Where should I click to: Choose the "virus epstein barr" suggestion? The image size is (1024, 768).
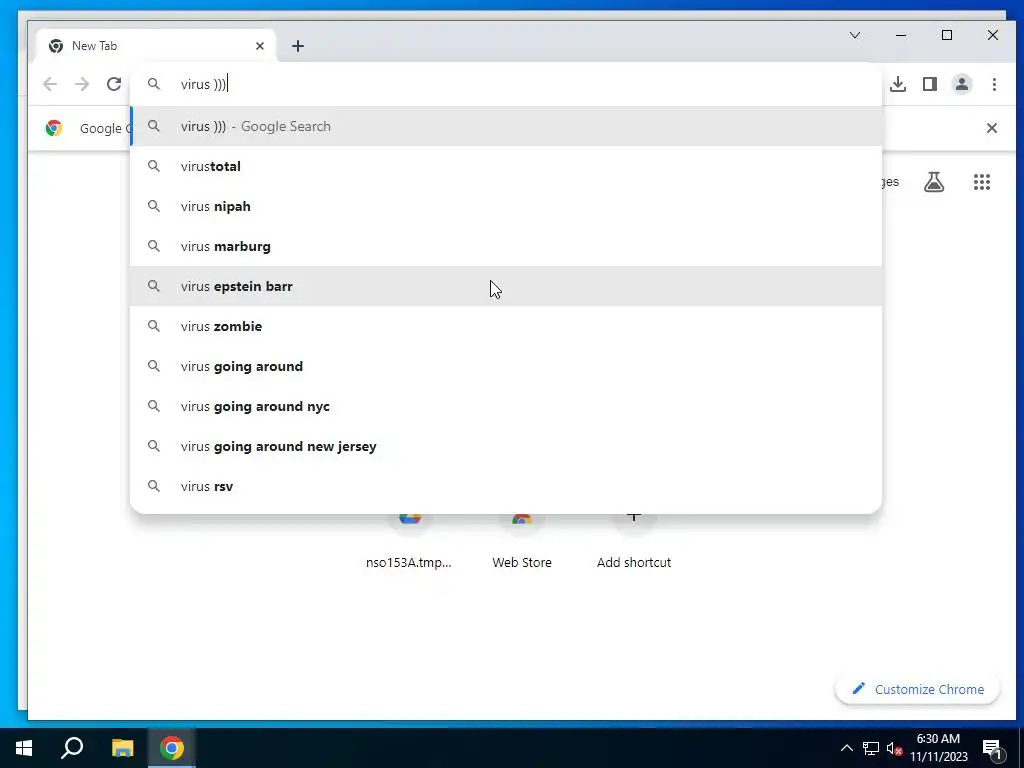point(505,286)
